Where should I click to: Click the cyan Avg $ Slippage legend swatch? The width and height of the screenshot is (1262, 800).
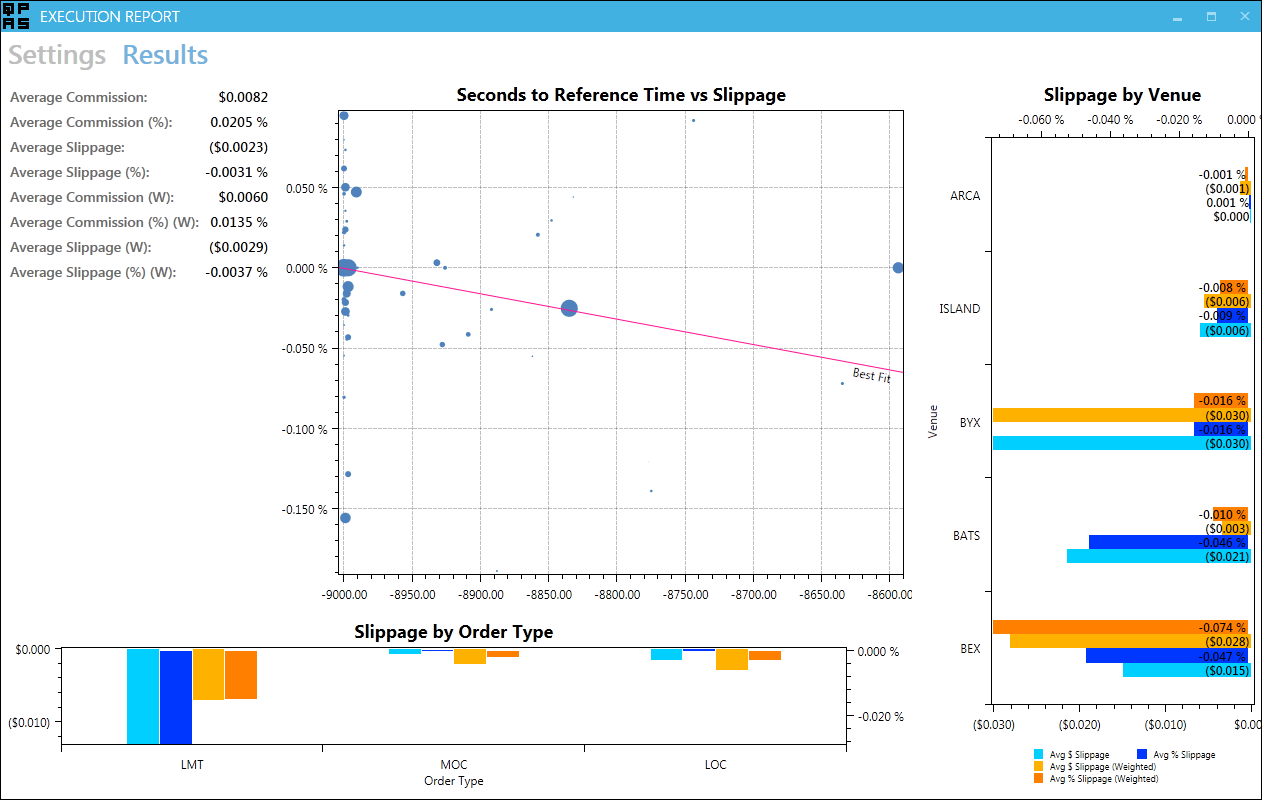point(1039,754)
